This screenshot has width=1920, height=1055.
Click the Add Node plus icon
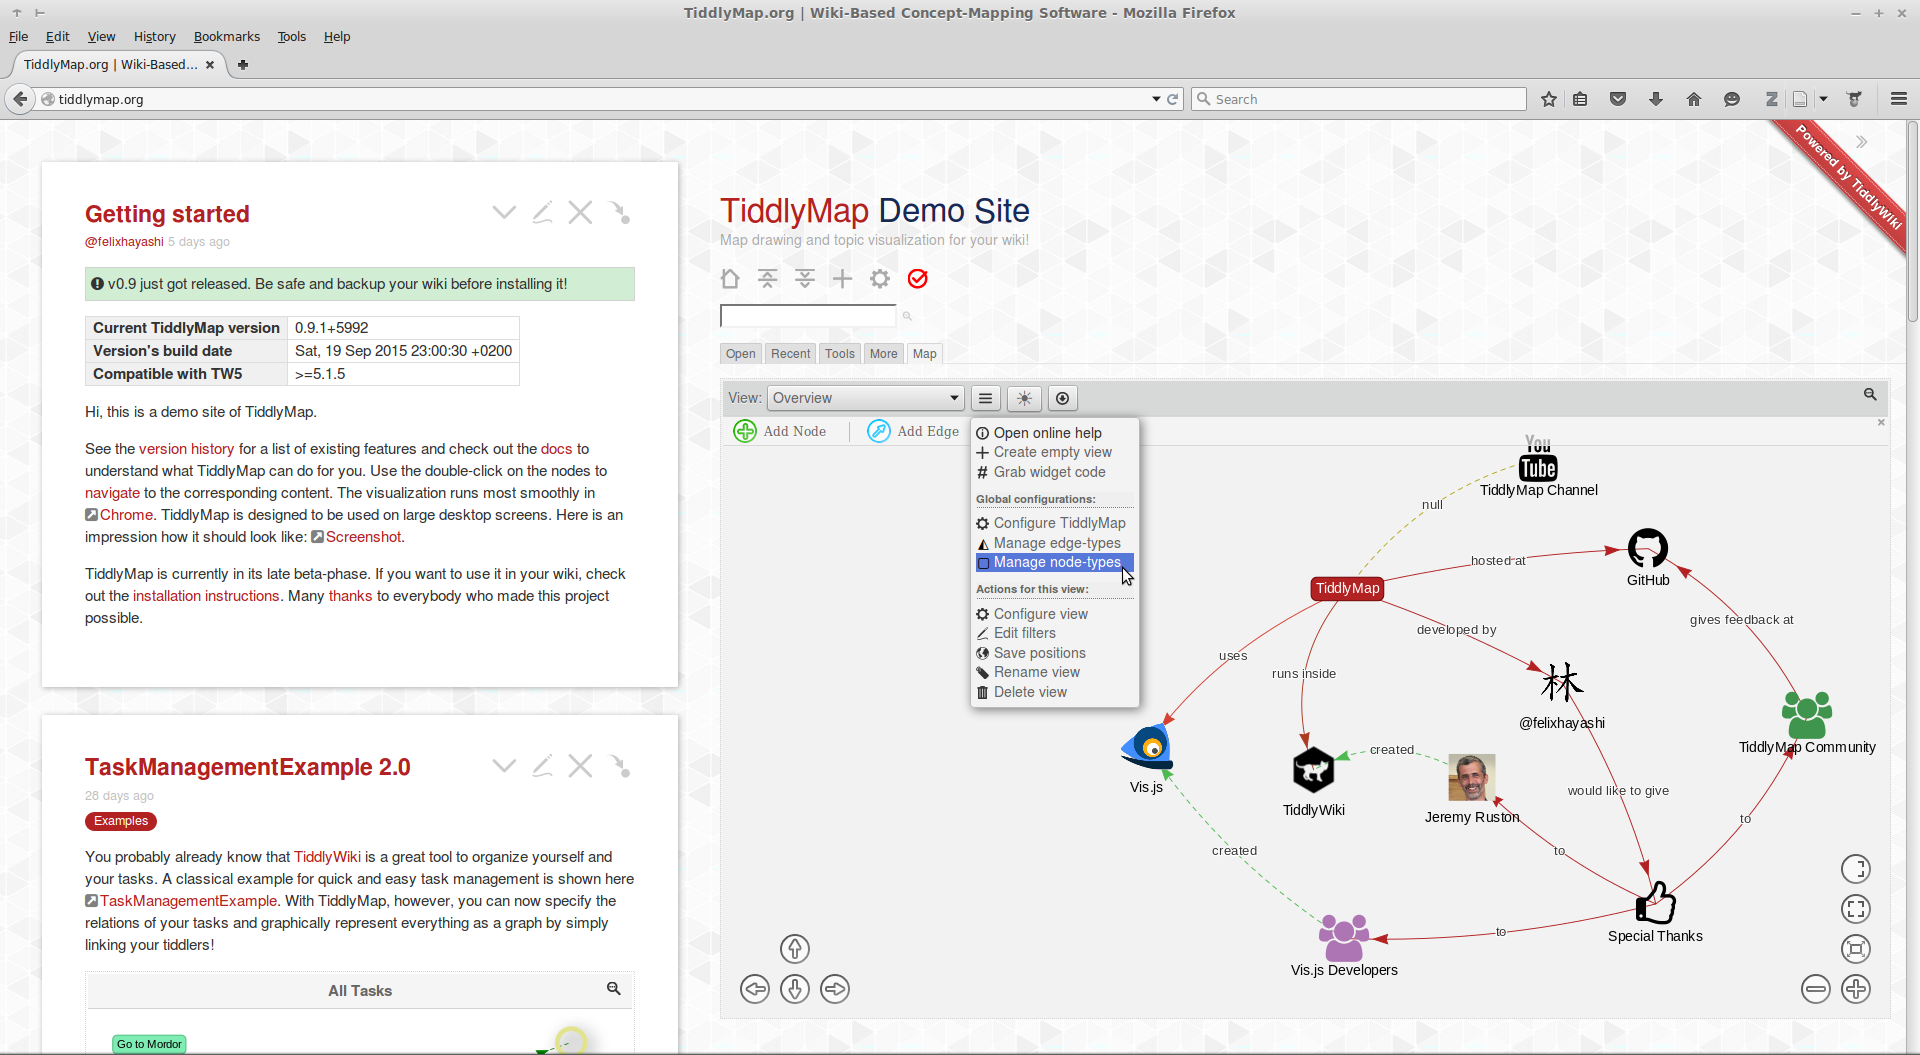tap(745, 431)
